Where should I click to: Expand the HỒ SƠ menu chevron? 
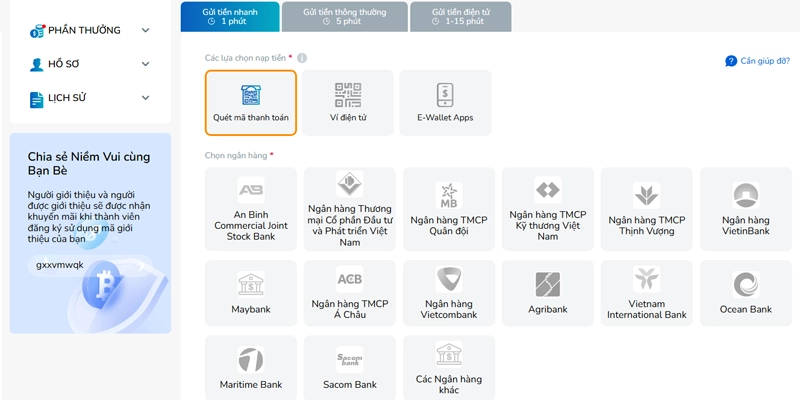pyautogui.click(x=145, y=64)
